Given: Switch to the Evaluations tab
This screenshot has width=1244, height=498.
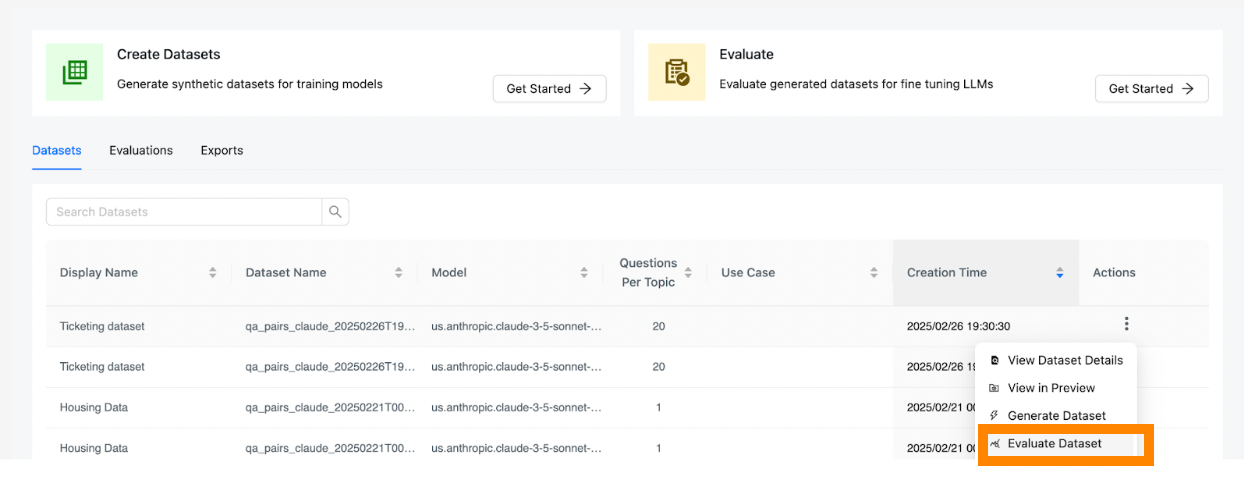Looking at the screenshot, I should tap(141, 150).
